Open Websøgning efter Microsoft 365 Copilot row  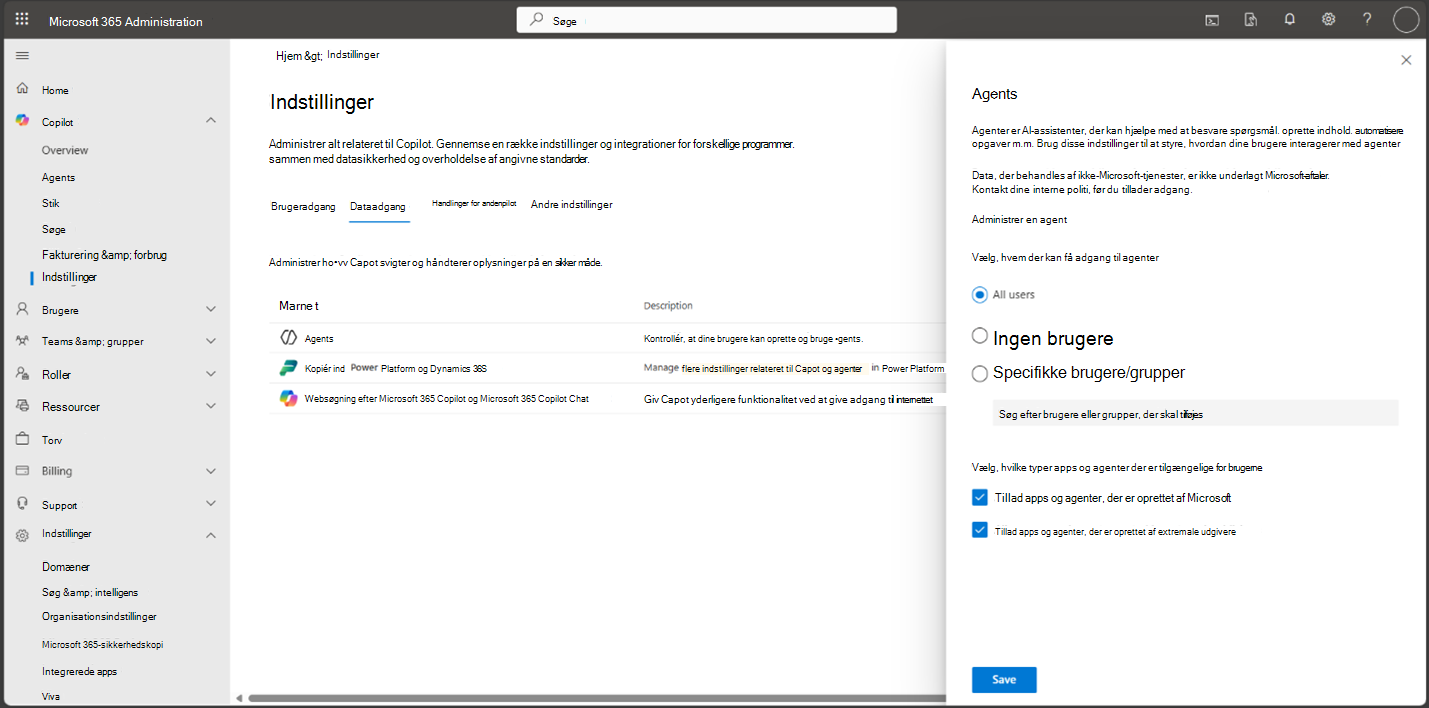(x=606, y=398)
